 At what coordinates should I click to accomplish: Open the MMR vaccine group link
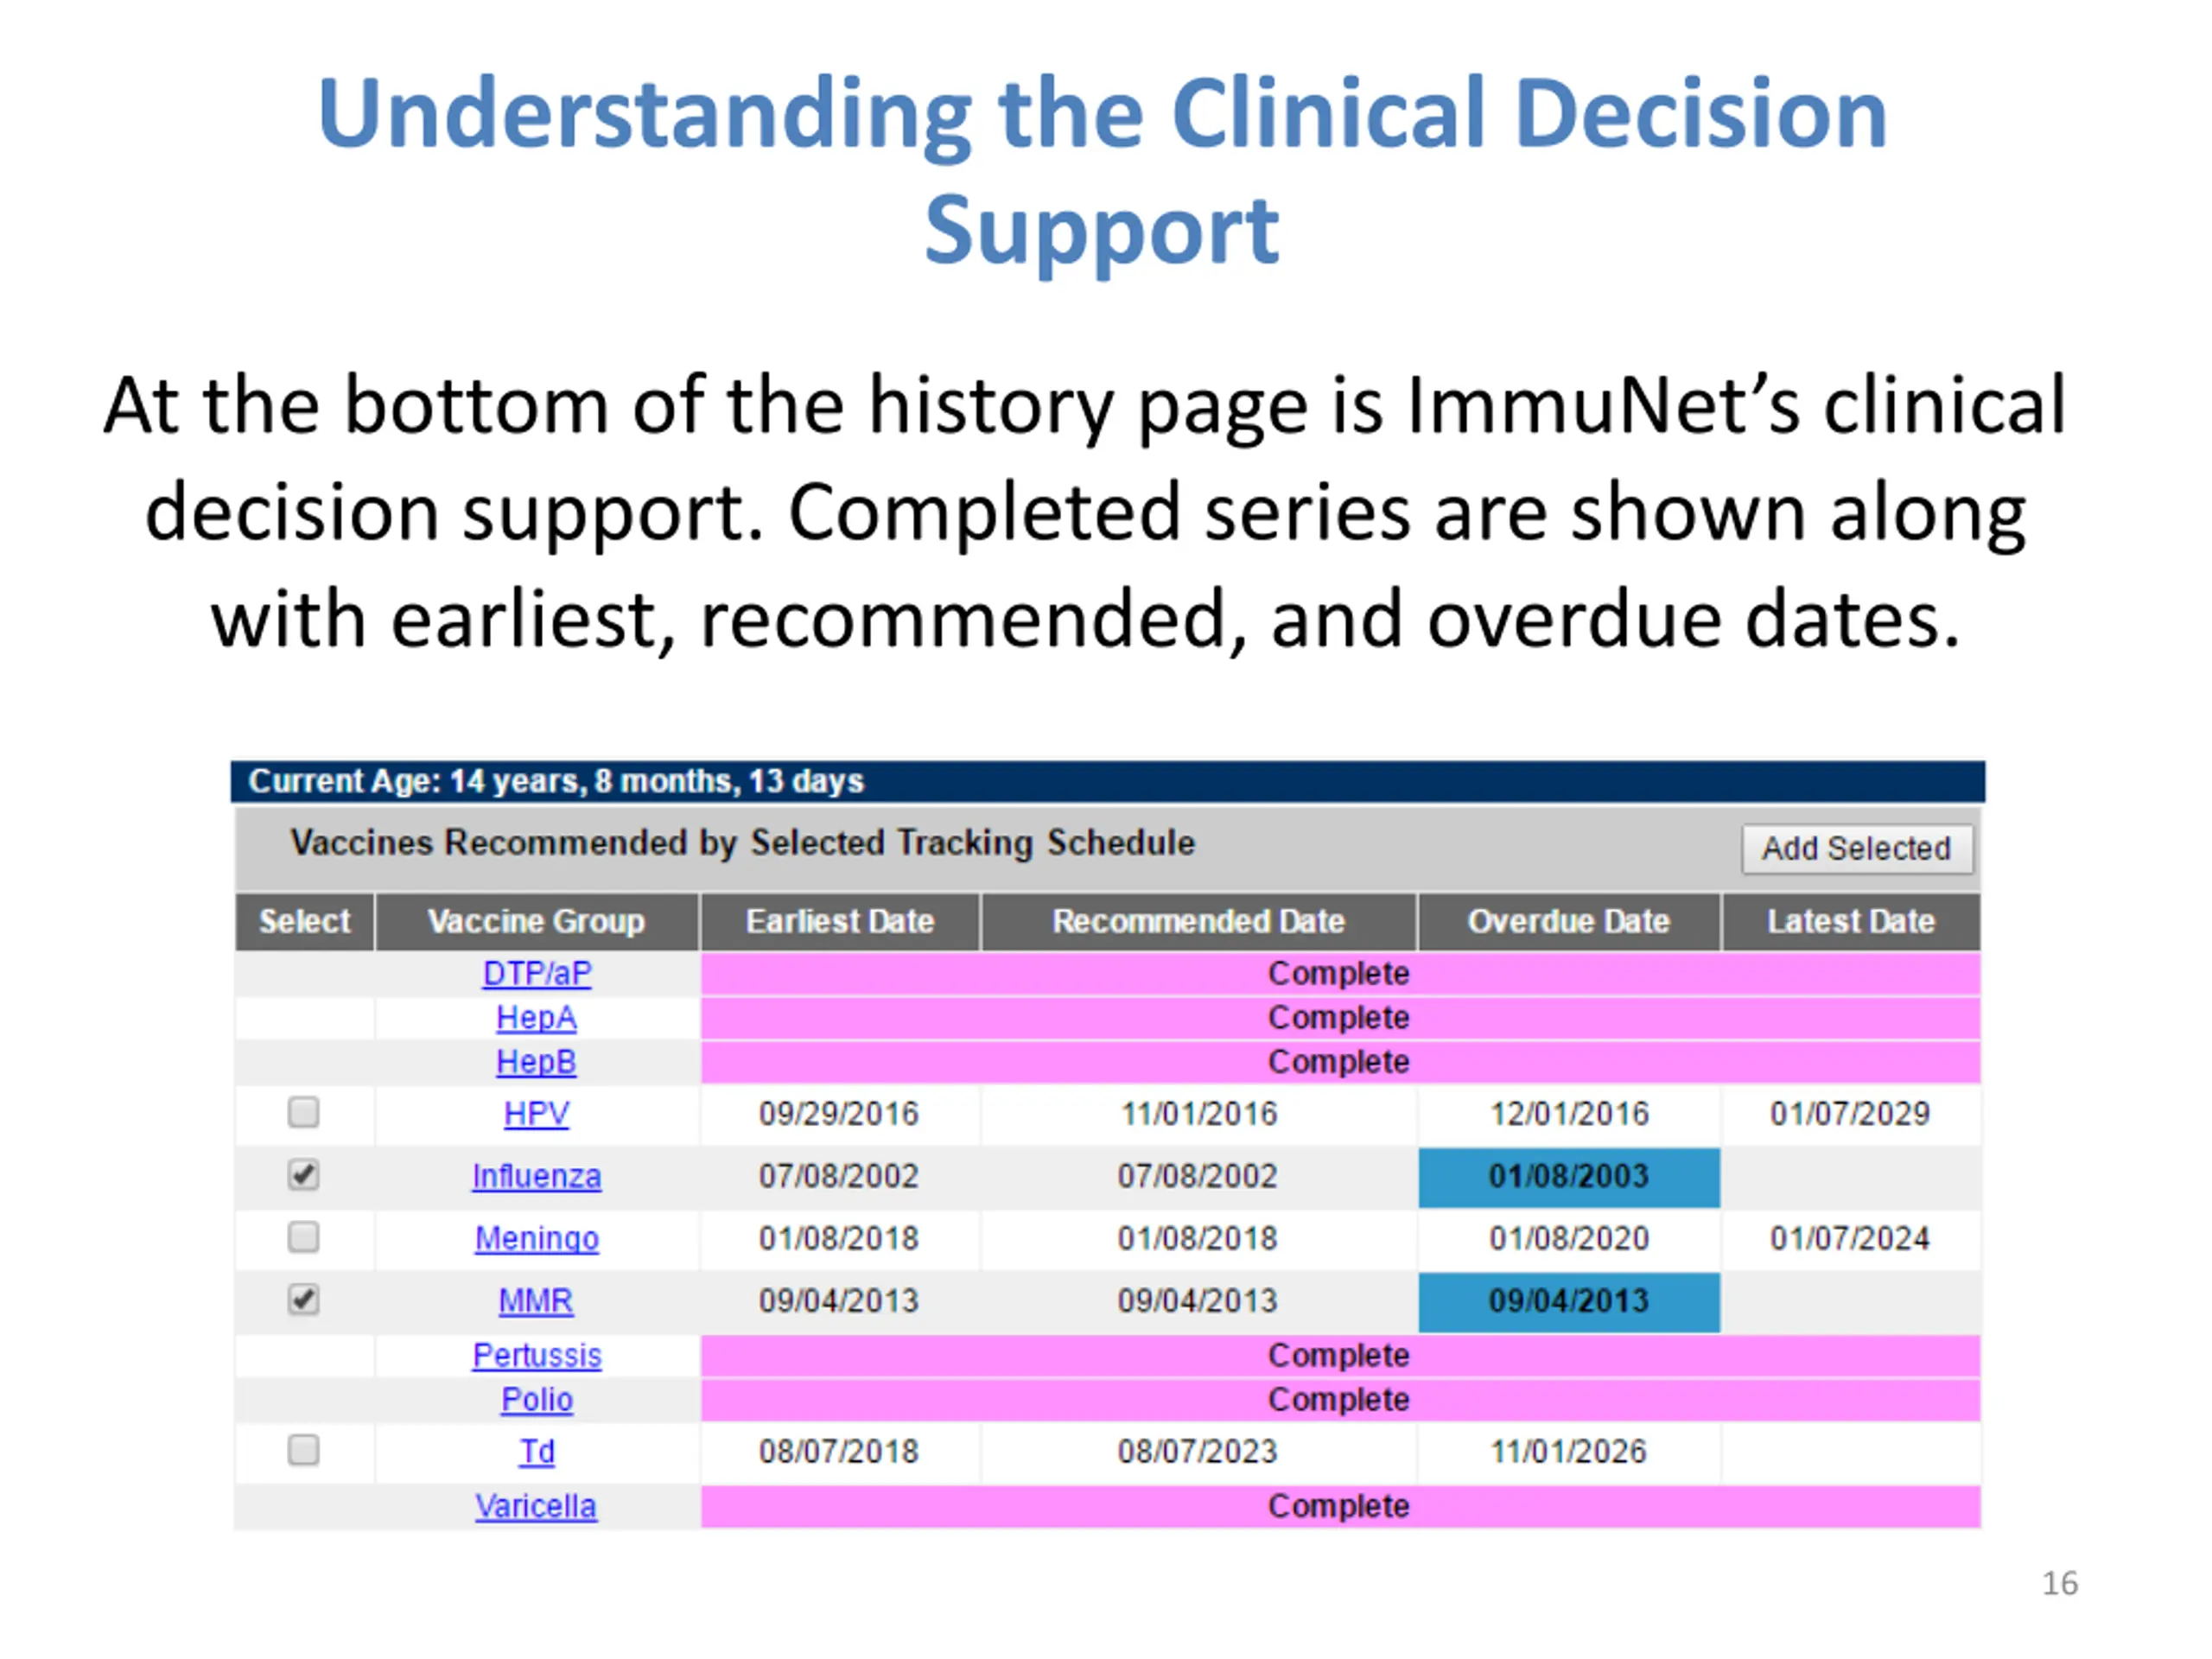coord(537,1300)
